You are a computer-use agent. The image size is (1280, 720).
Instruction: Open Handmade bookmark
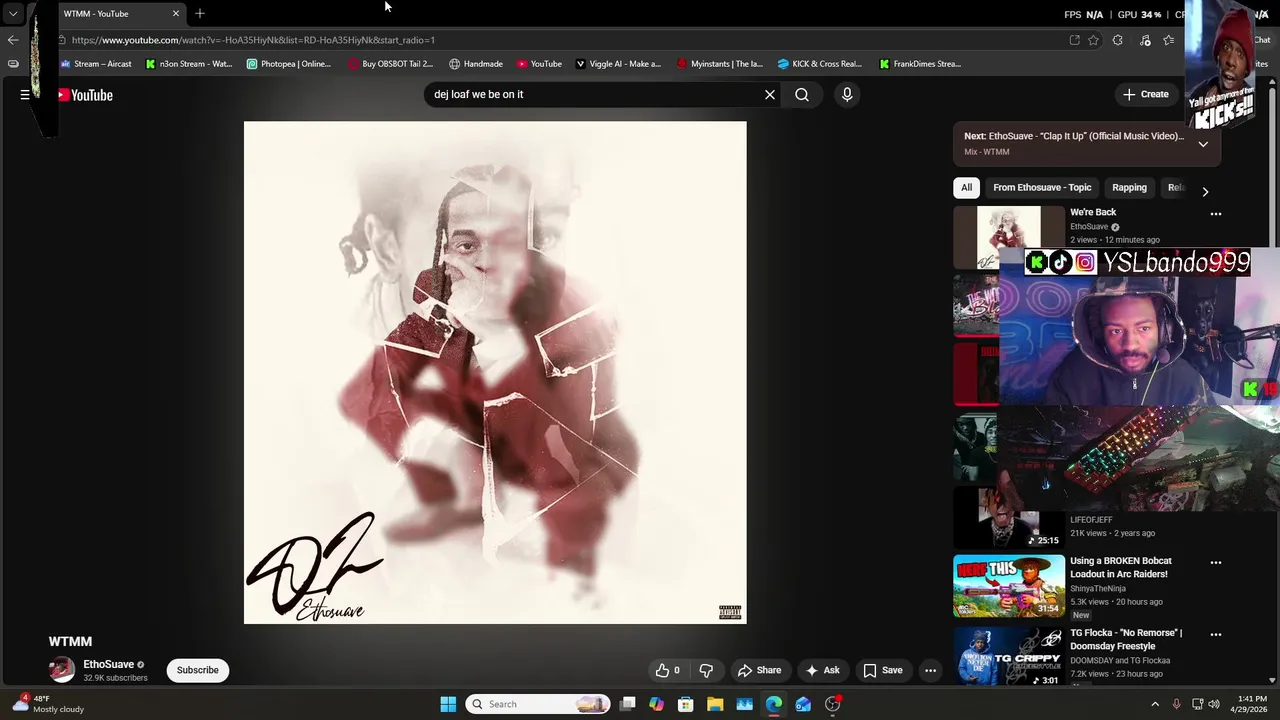pos(476,64)
